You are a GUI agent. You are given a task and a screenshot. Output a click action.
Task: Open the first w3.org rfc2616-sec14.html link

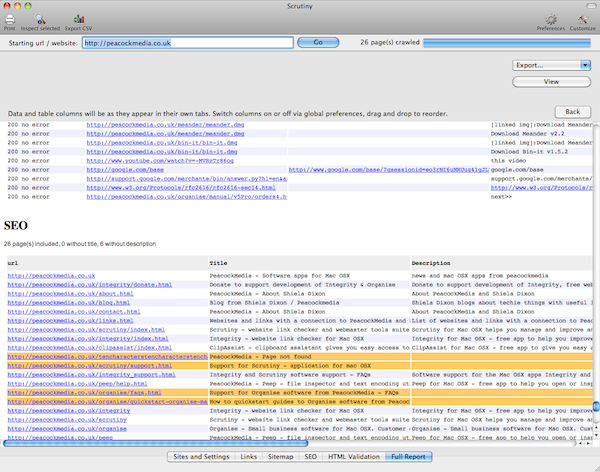[x=181, y=188]
